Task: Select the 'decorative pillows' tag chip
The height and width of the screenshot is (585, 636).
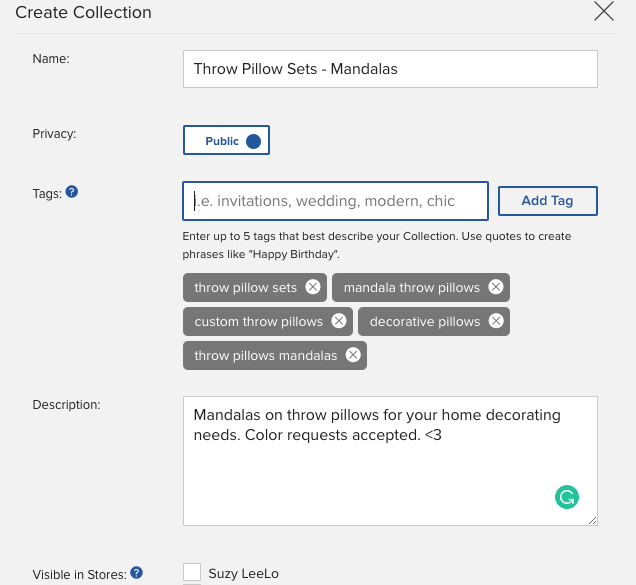Action: coord(424,321)
